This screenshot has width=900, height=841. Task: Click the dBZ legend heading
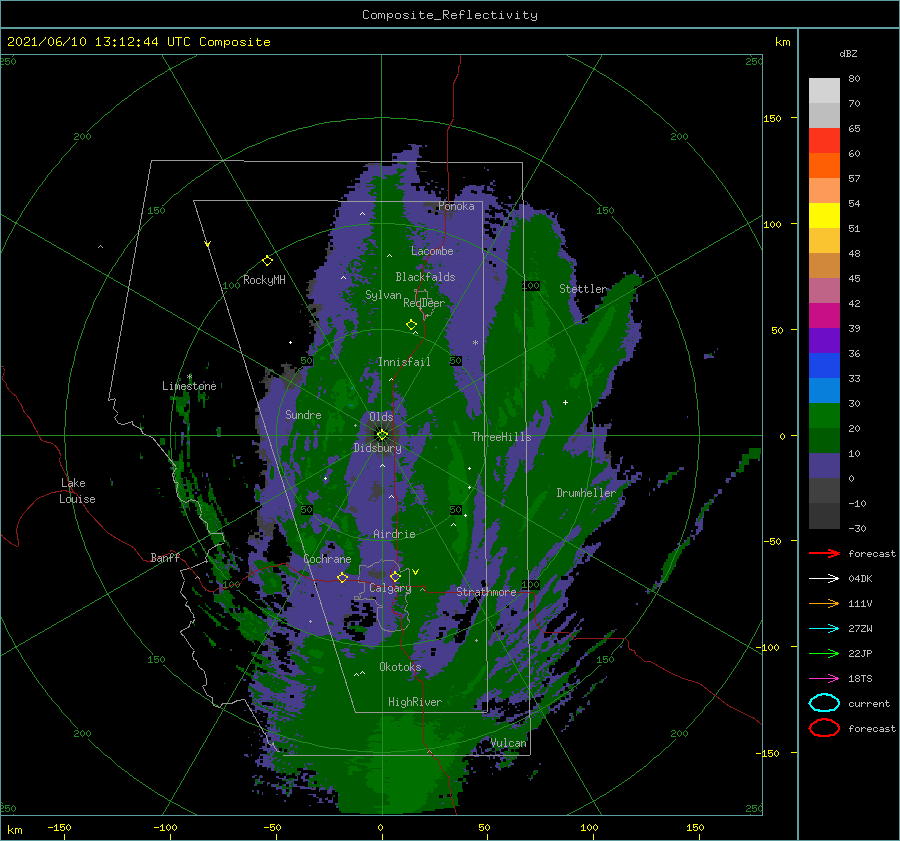(848, 53)
